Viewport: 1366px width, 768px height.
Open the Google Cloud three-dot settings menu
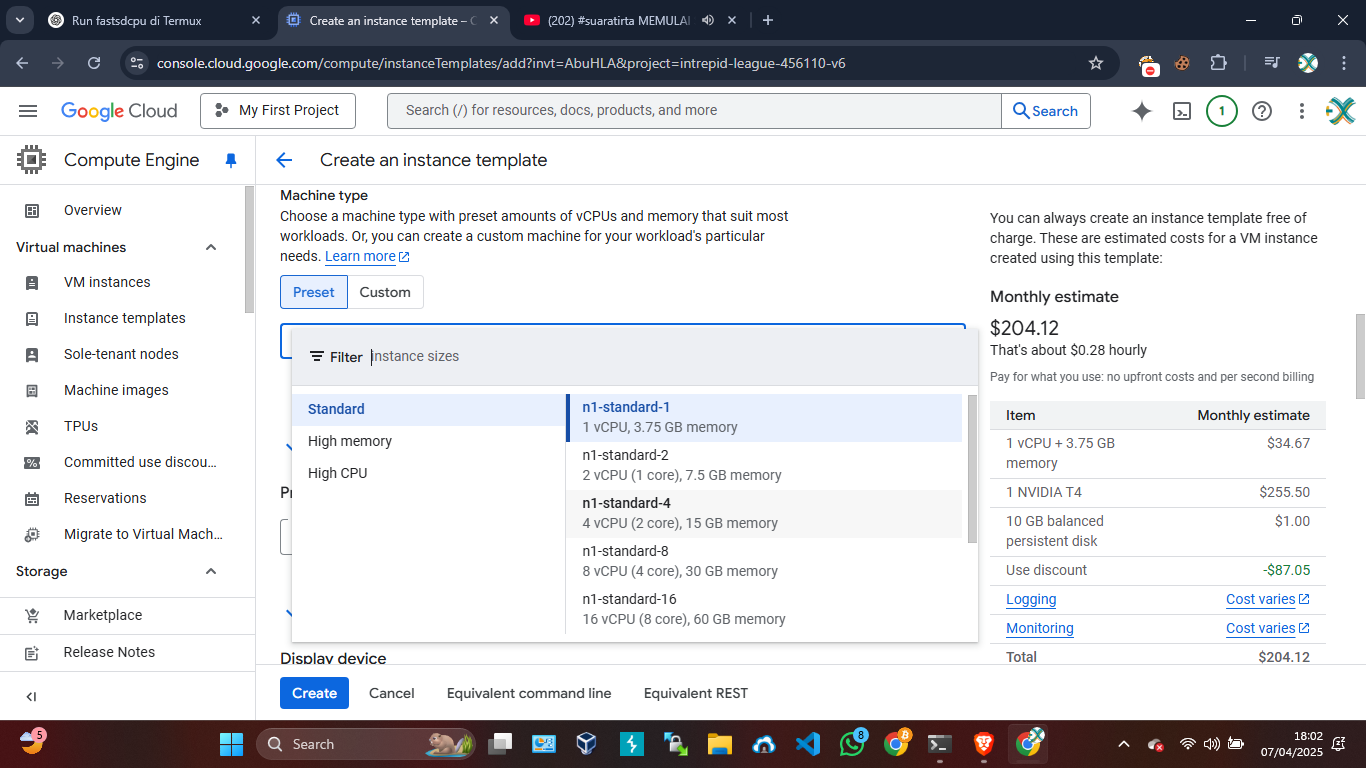(x=1302, y=111)
